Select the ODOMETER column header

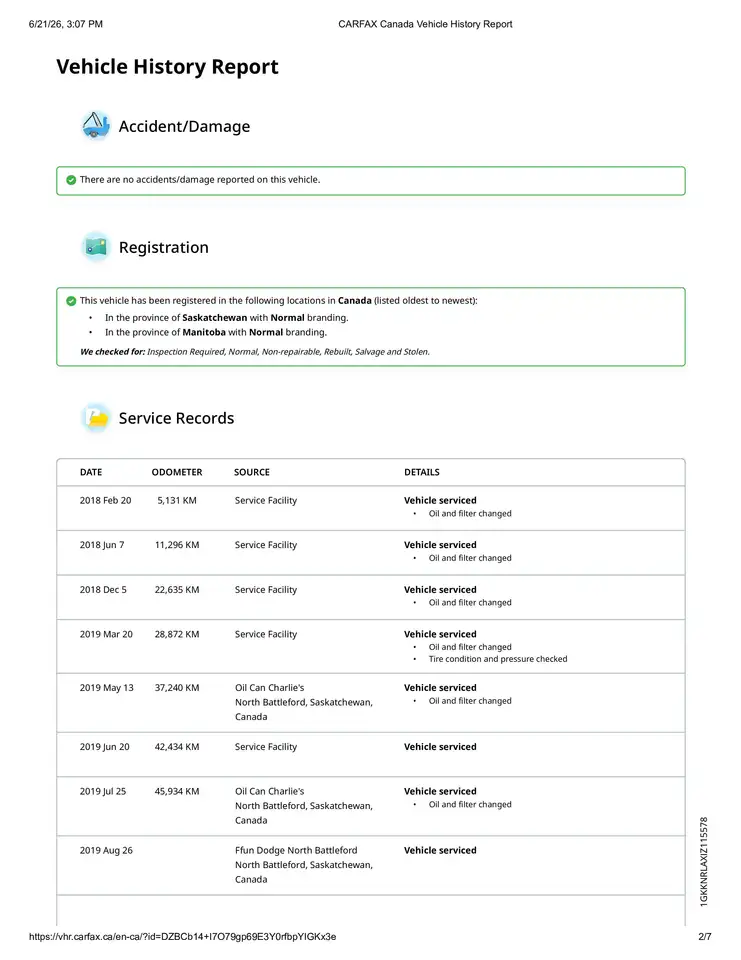pos(177,472)
